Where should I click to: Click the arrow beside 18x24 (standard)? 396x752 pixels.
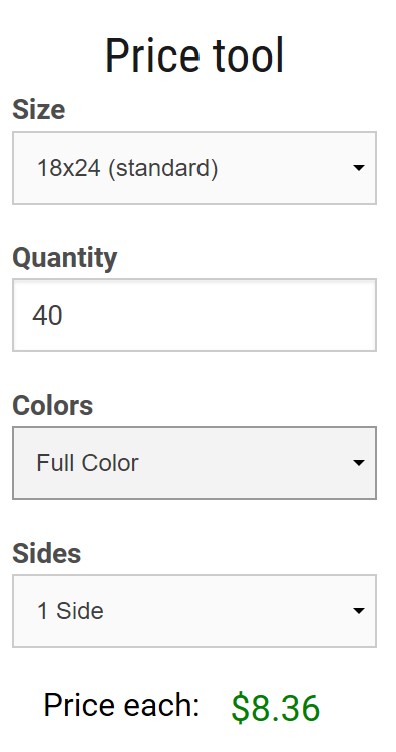pos(358,168)
